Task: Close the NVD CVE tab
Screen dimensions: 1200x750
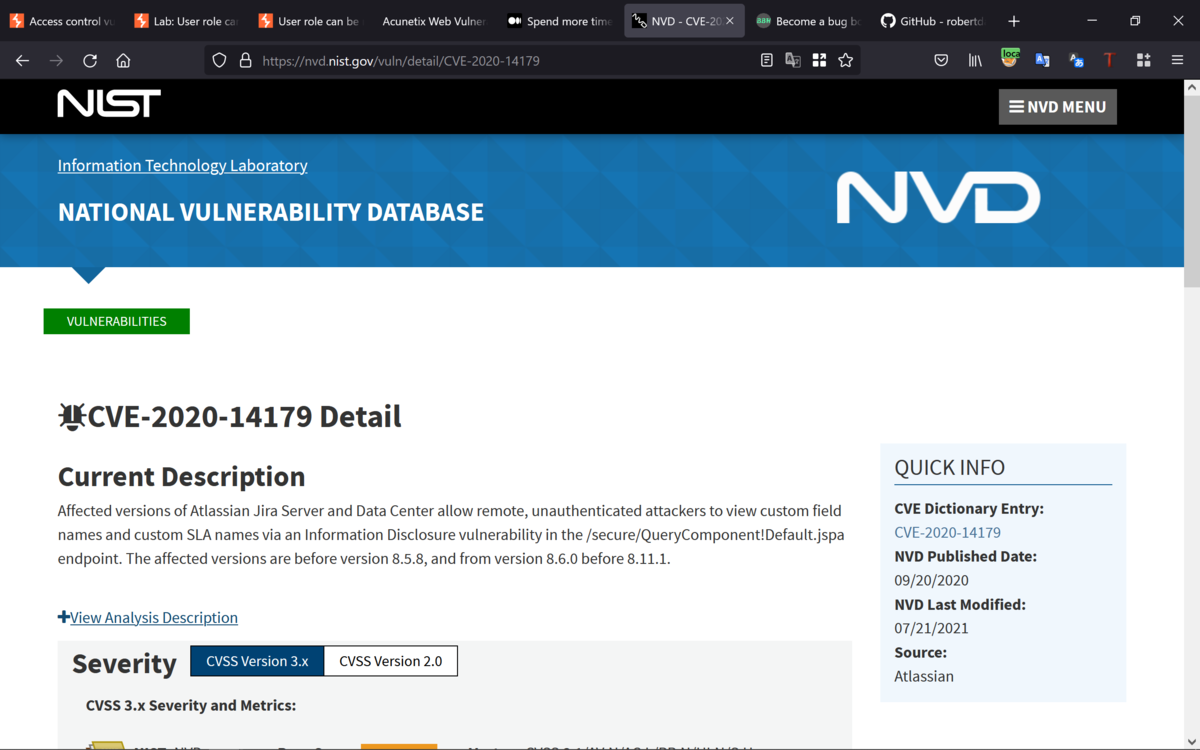Action: click(730, 21)
